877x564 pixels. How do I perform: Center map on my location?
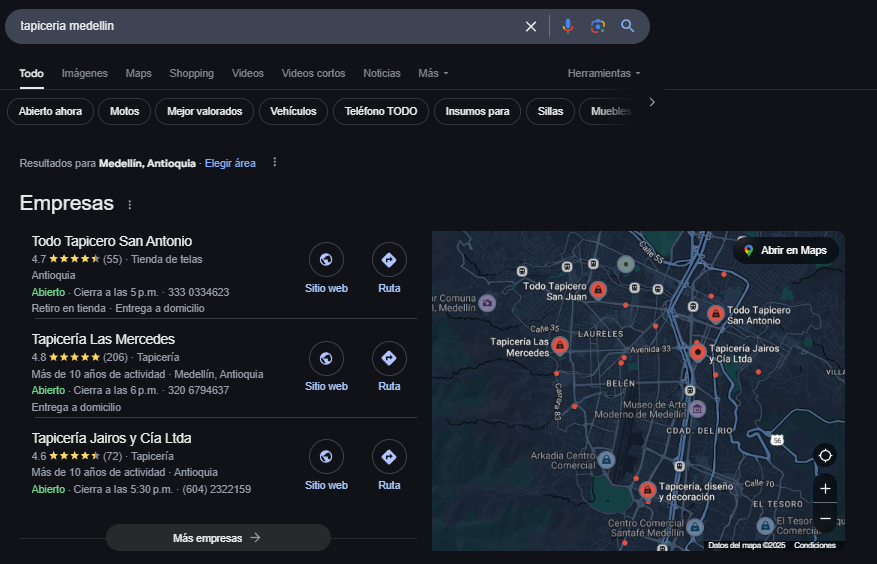(825, 456)
